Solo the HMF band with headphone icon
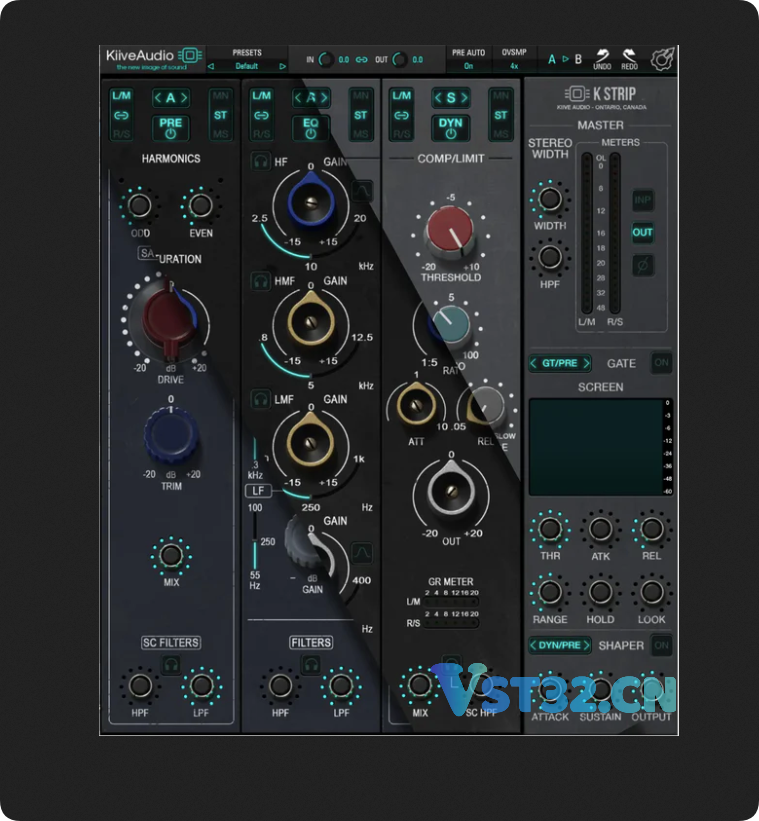Screen dimensions: 759x821 coord(260,281)
